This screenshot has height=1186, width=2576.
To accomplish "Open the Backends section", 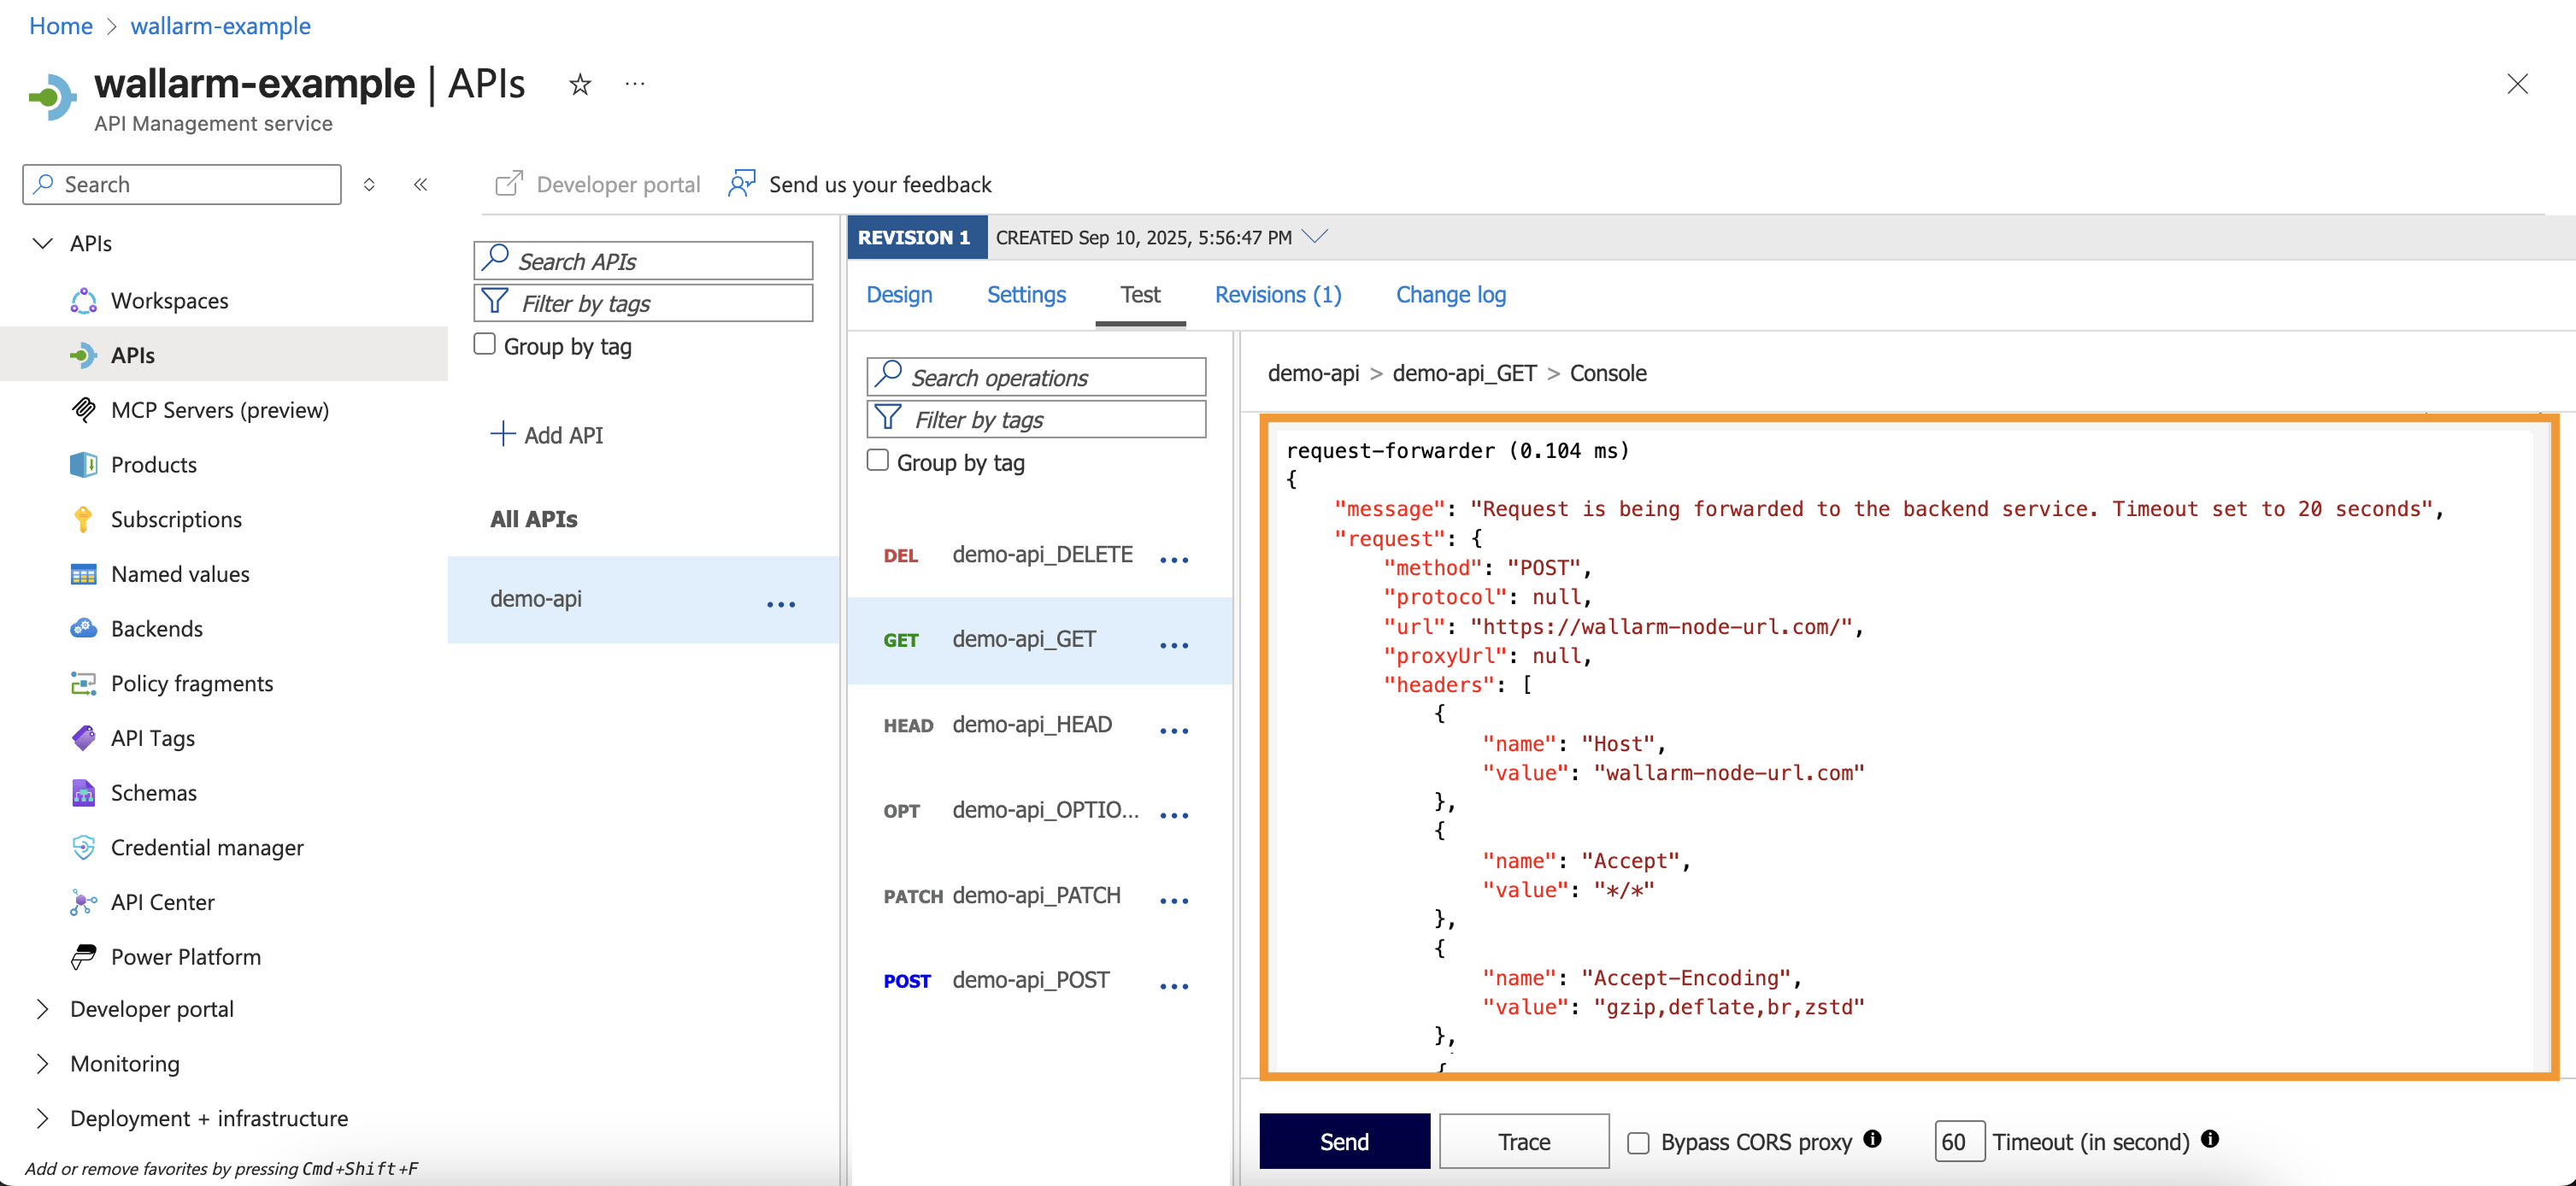I will tap(156, 628).
